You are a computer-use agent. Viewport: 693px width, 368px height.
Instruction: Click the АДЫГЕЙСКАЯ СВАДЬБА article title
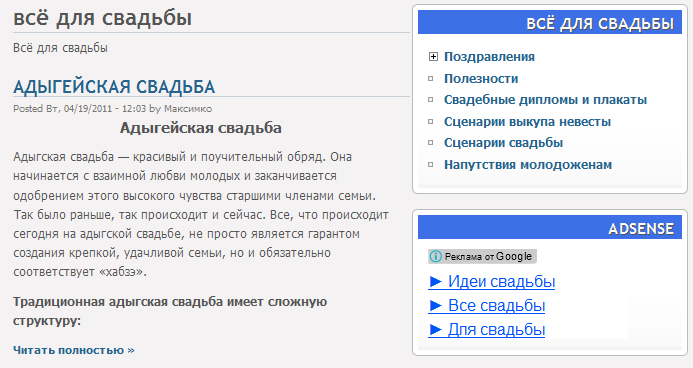[x=114, y=87]
